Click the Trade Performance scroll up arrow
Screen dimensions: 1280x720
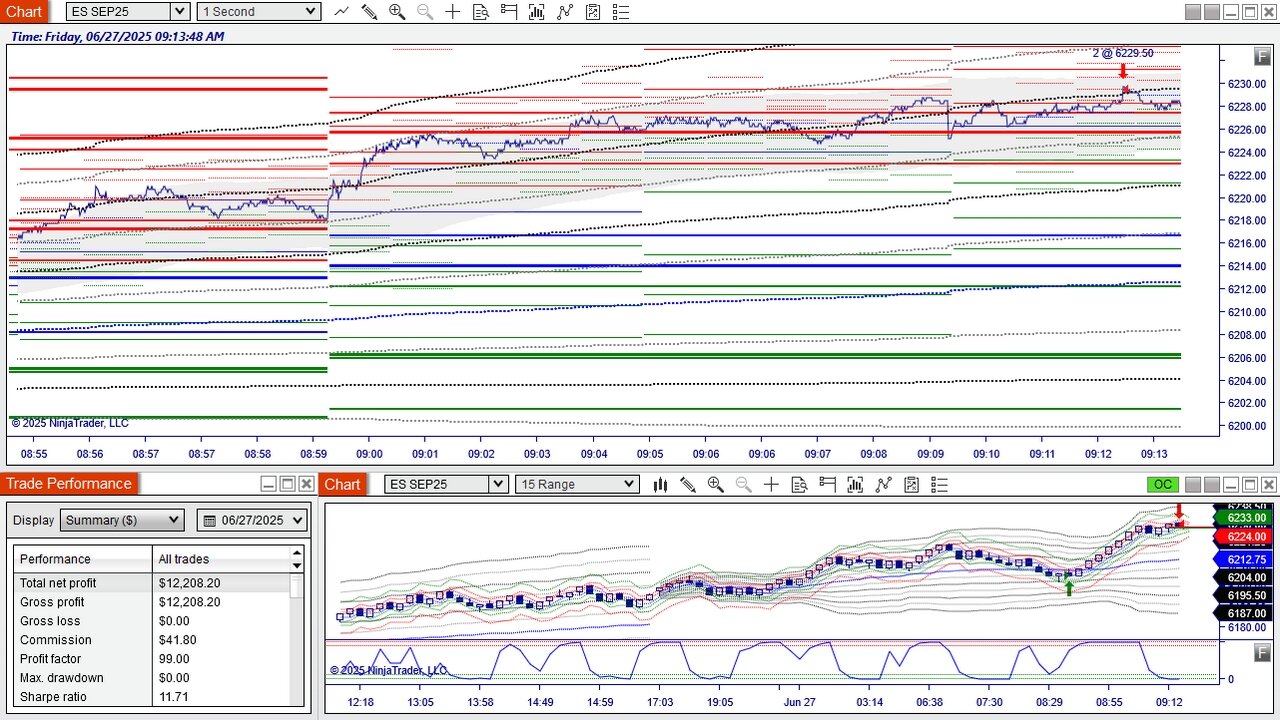tap(297, 553)
